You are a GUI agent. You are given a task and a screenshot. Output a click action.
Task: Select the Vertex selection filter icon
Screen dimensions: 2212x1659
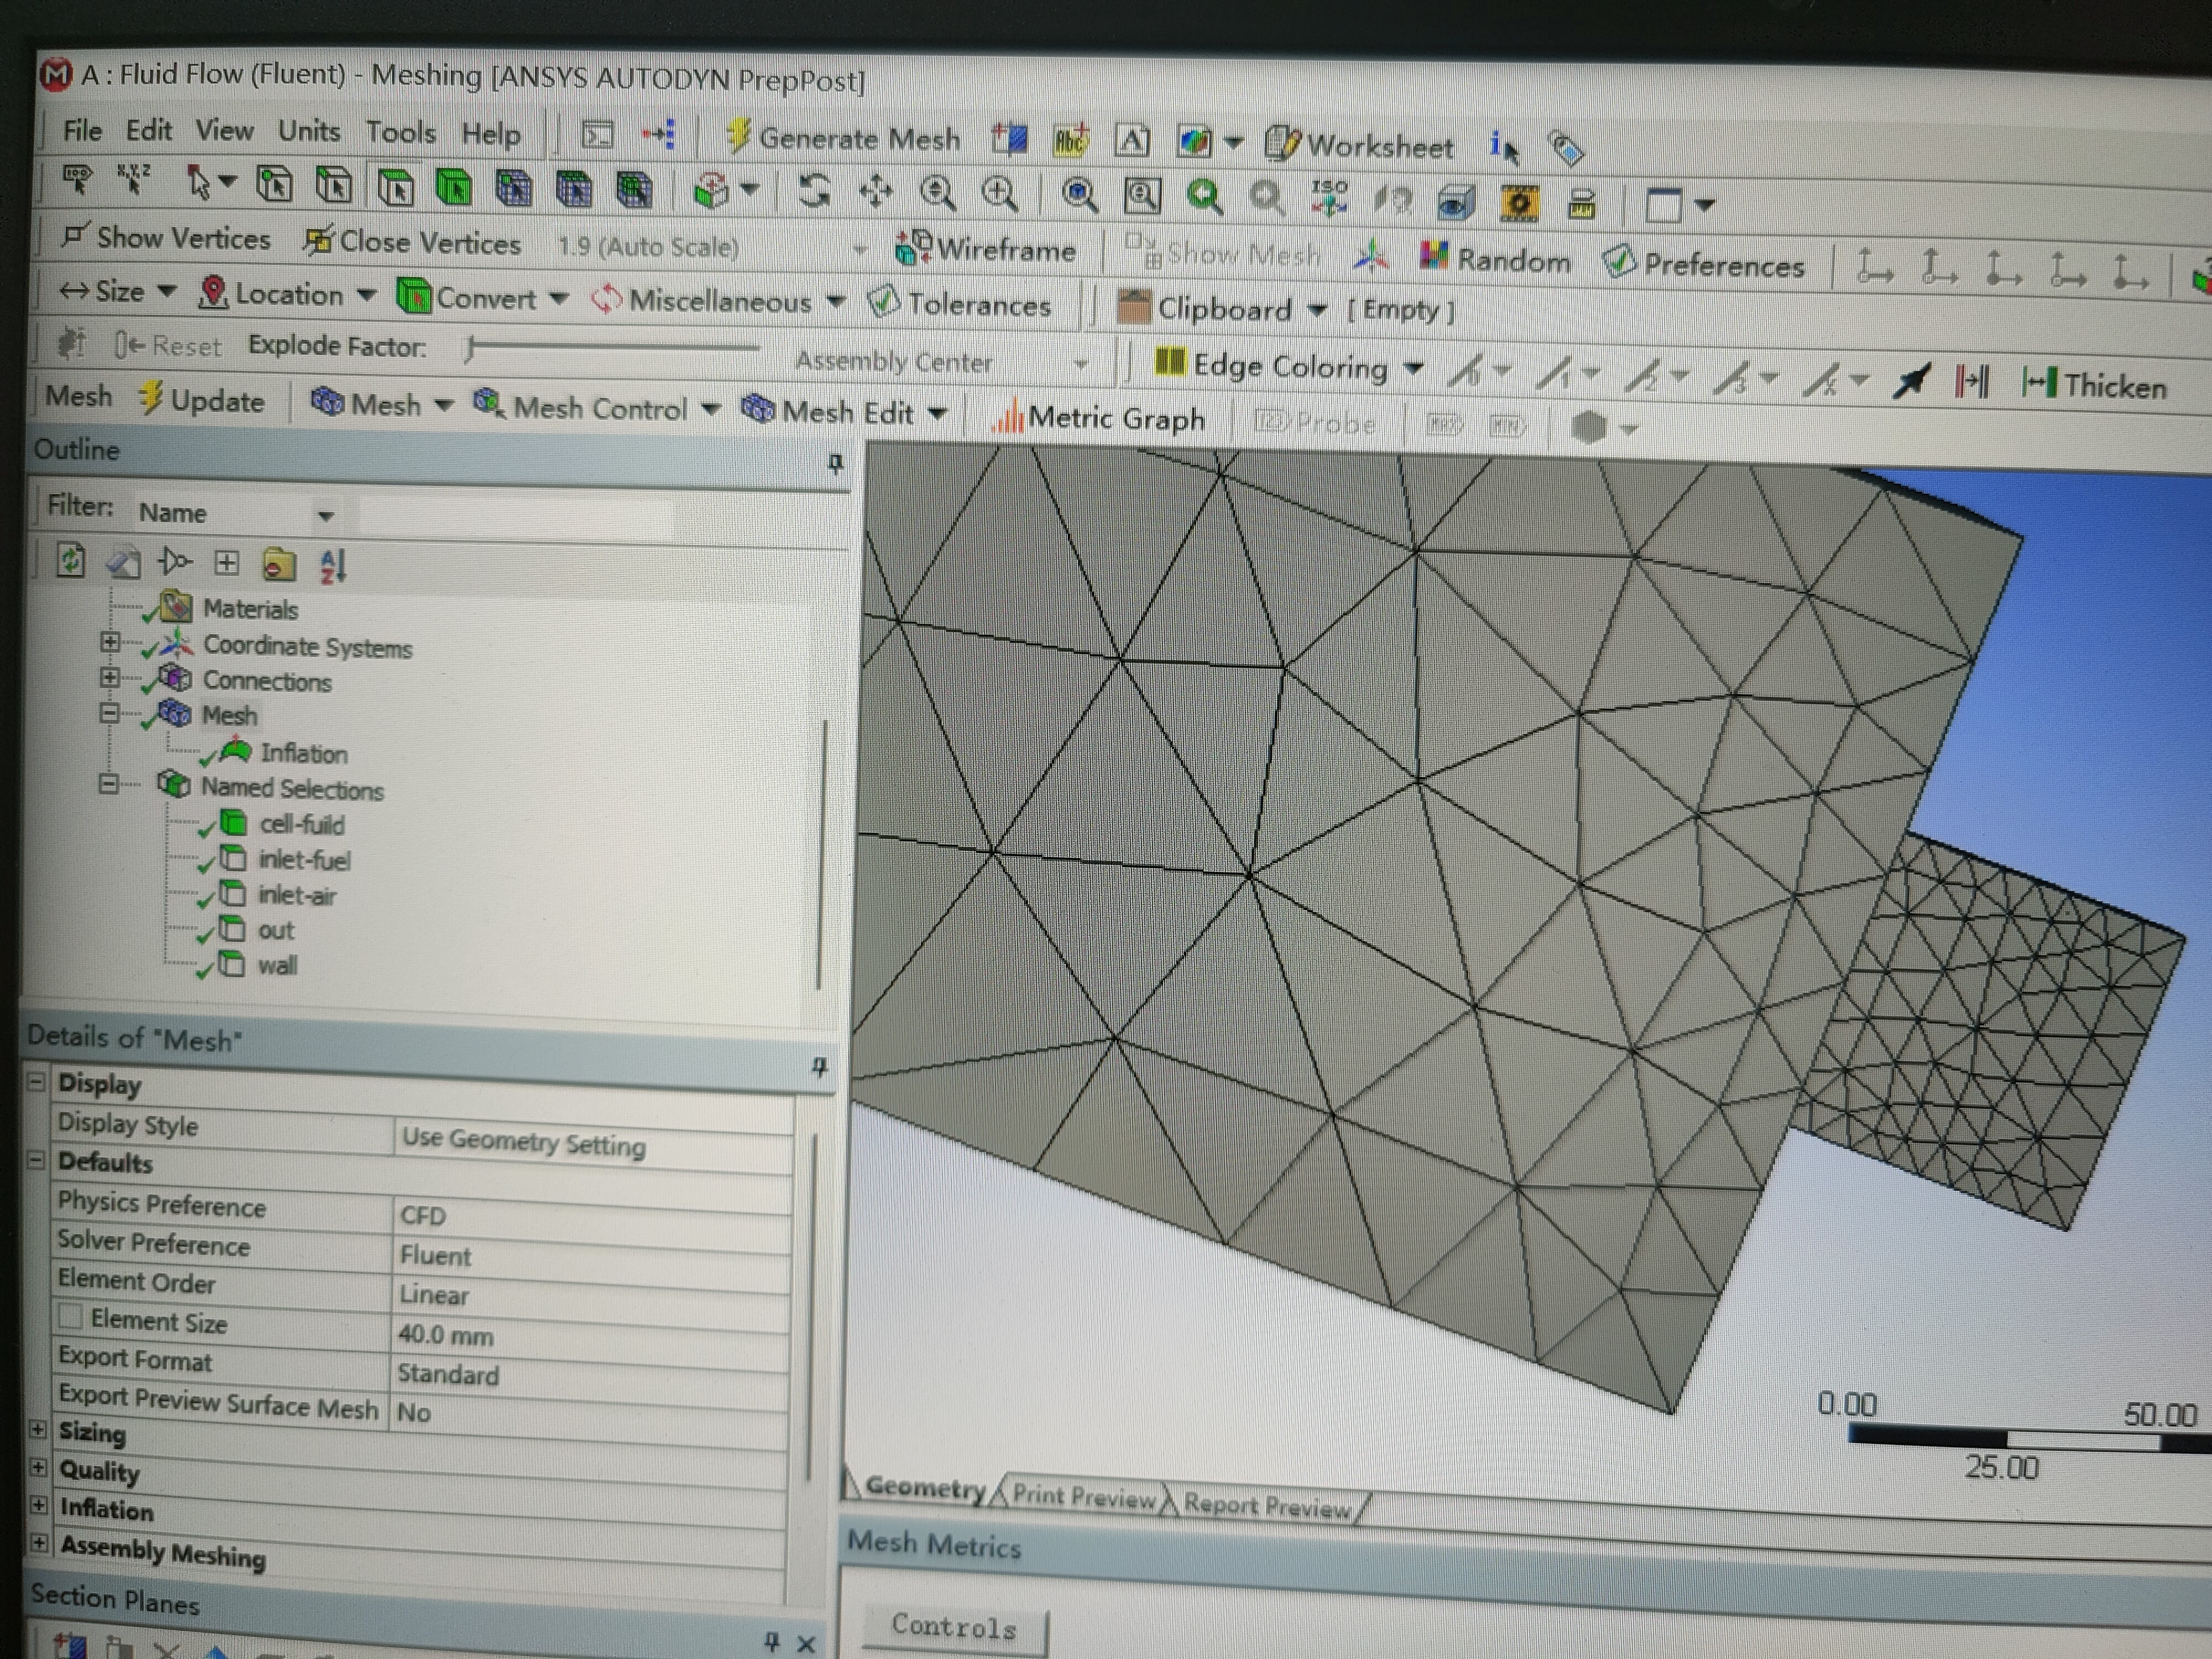click(274, 185)
